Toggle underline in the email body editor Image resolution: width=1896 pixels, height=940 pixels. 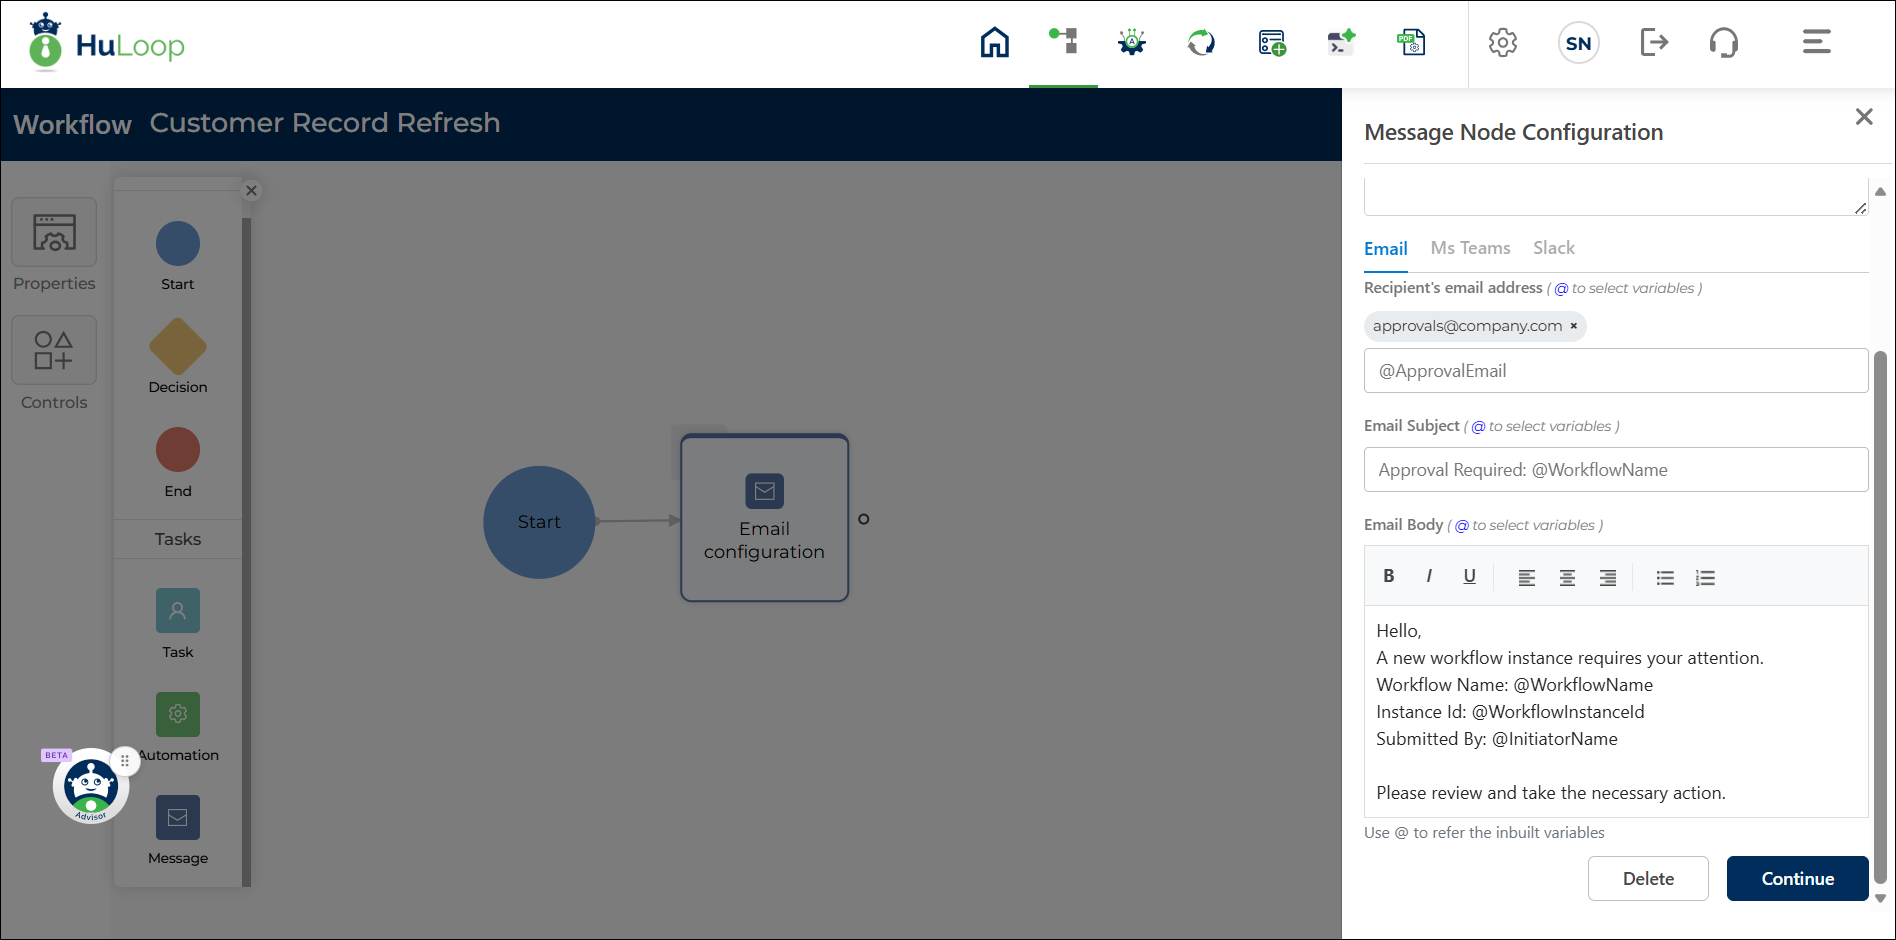[1469, 576]
